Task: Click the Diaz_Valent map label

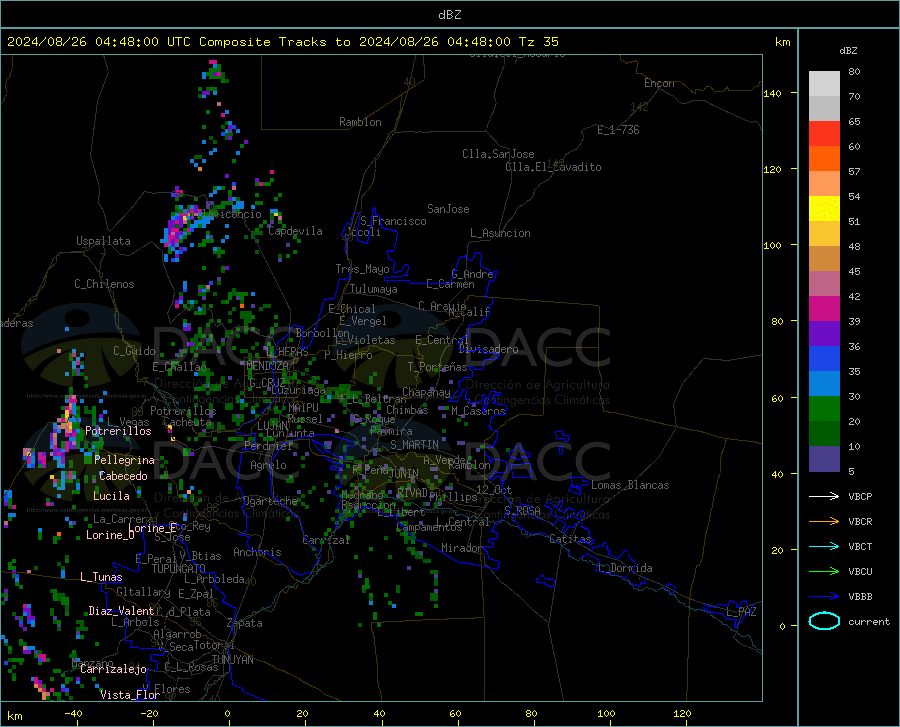Action: point(121,611)
